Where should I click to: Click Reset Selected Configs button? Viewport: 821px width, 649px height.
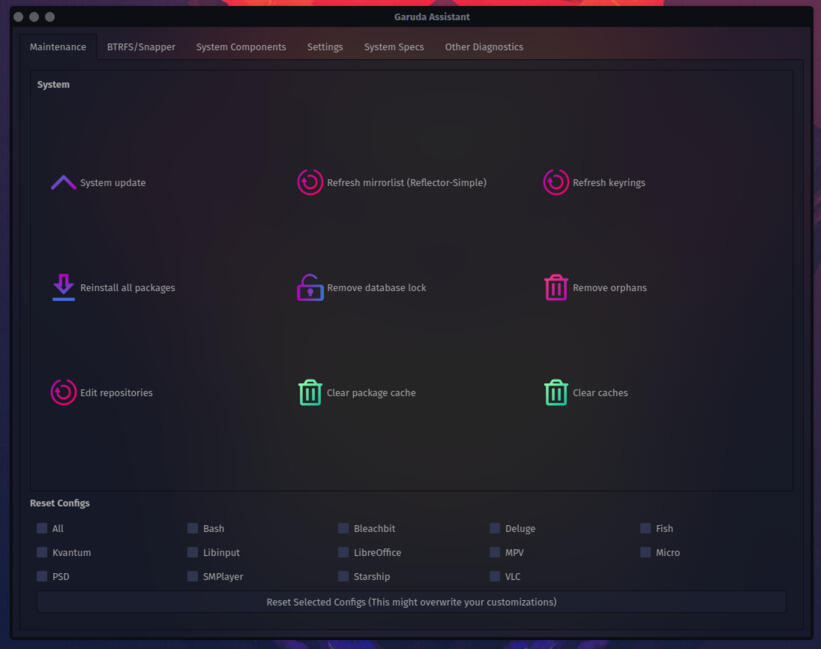coord(411,602)
